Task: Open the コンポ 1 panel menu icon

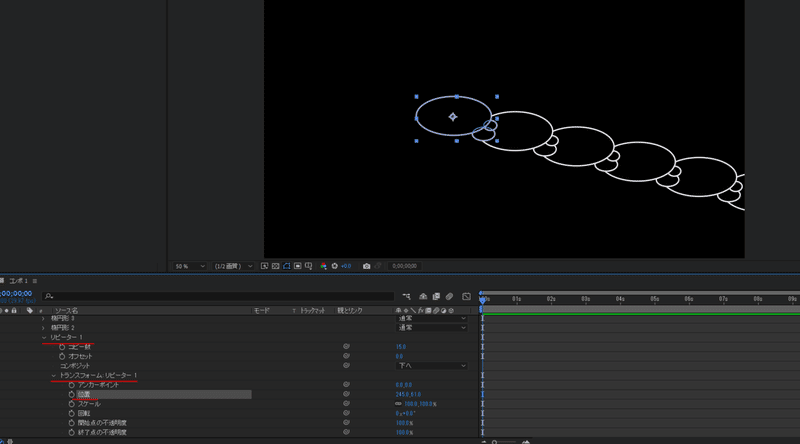Action: [x=35, y=281]
